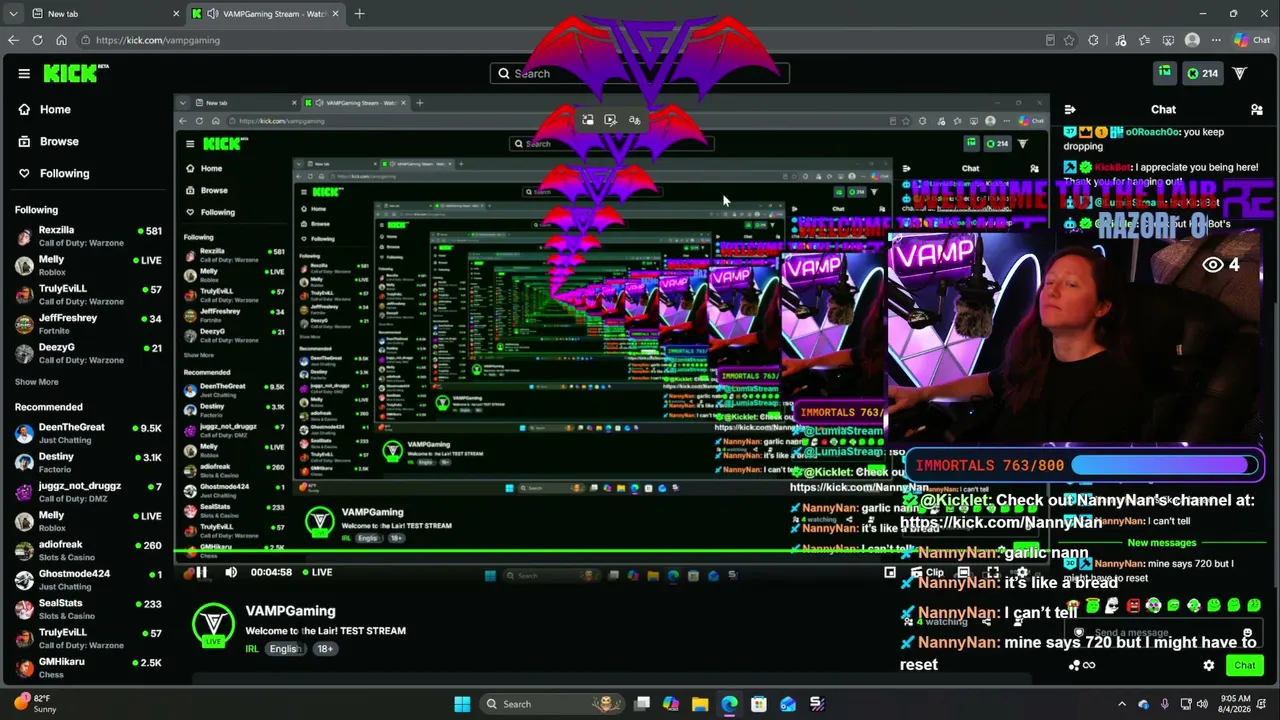Jump to LIVE in the player
Viewport: 1280px width, 720px height.
pos(316,572)
